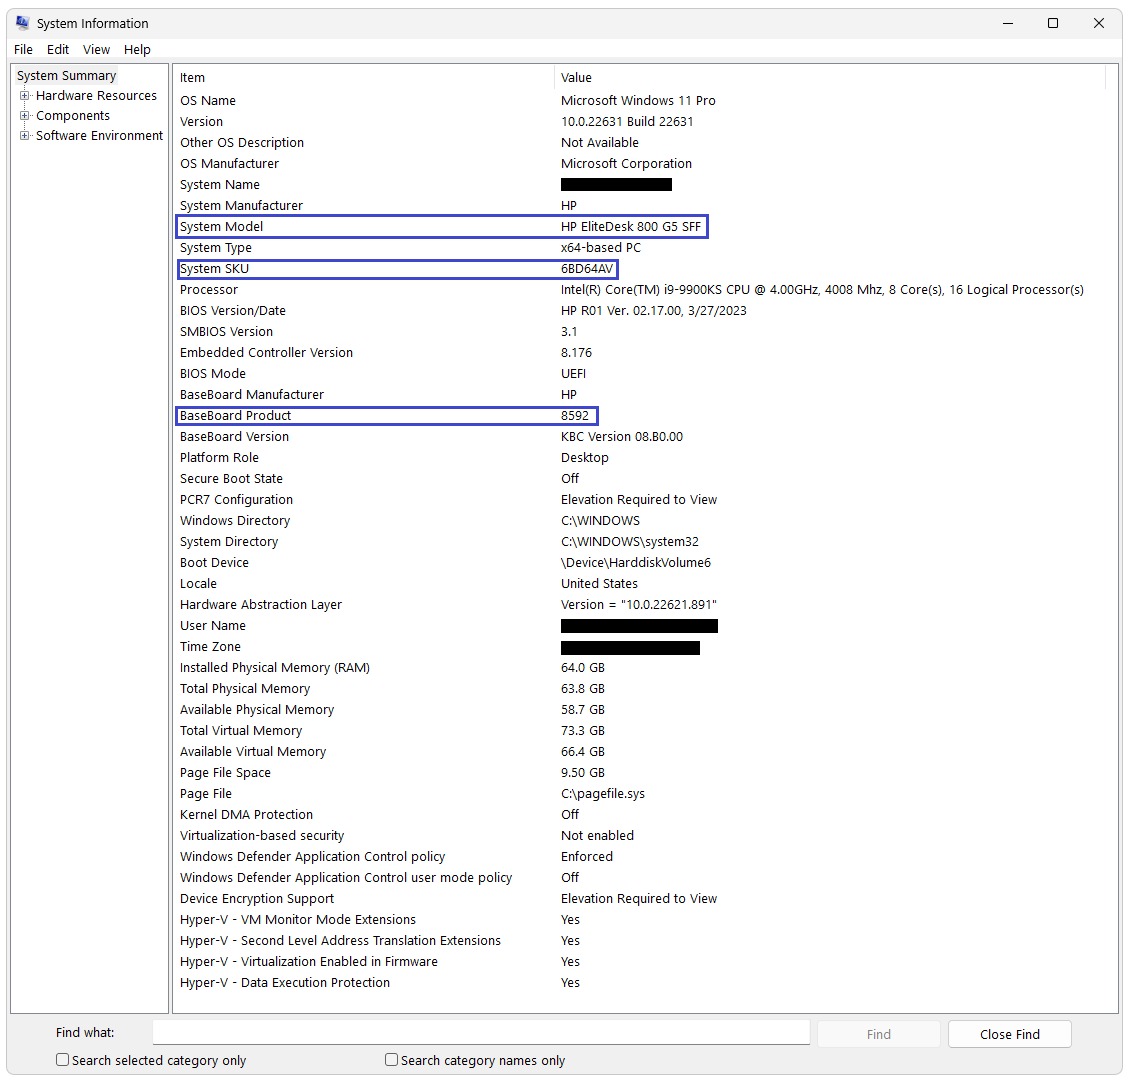This screenshot has width=1130, height=1081.
Task: Select the Version row
Action: (x=639, y=121)
